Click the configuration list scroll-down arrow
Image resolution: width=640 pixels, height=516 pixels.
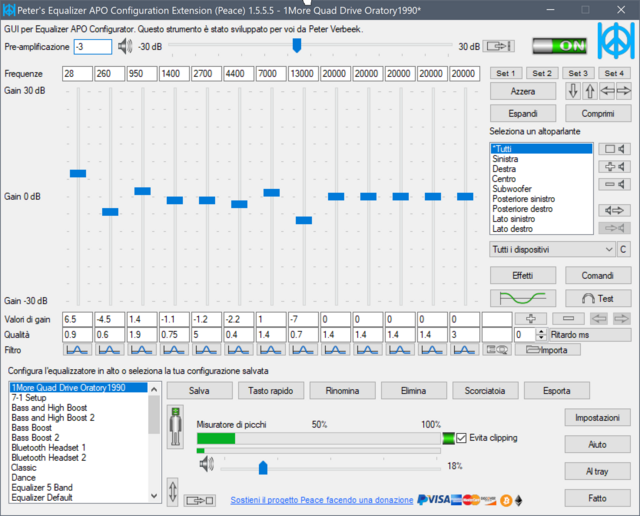click(154, 496)
